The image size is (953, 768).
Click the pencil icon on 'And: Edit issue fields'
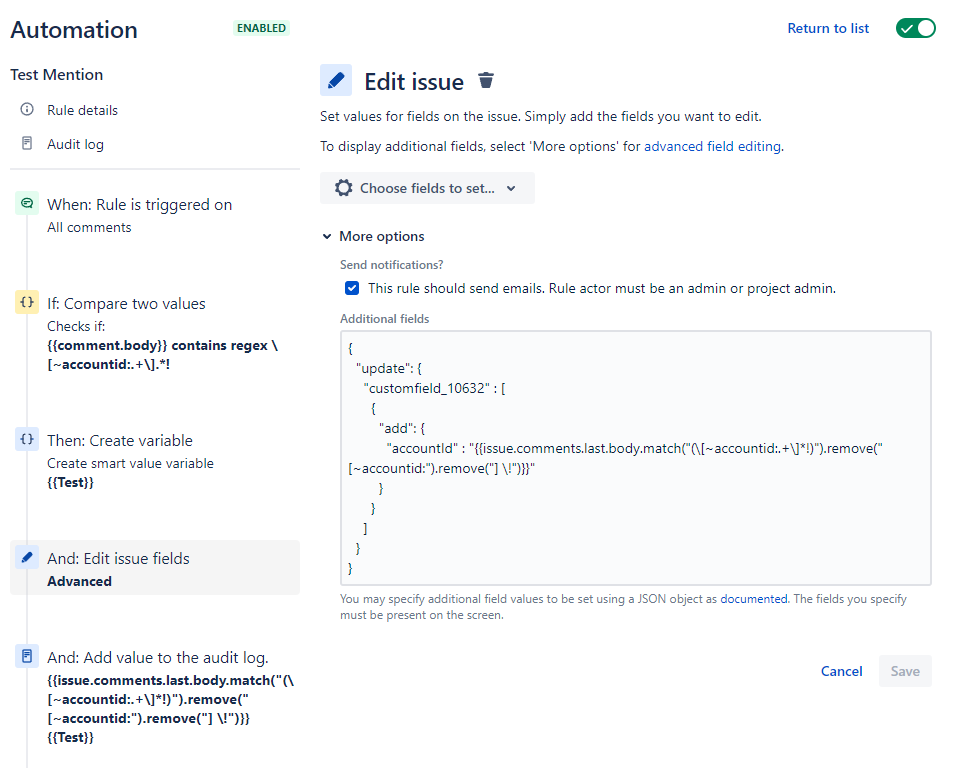point(26,558)
